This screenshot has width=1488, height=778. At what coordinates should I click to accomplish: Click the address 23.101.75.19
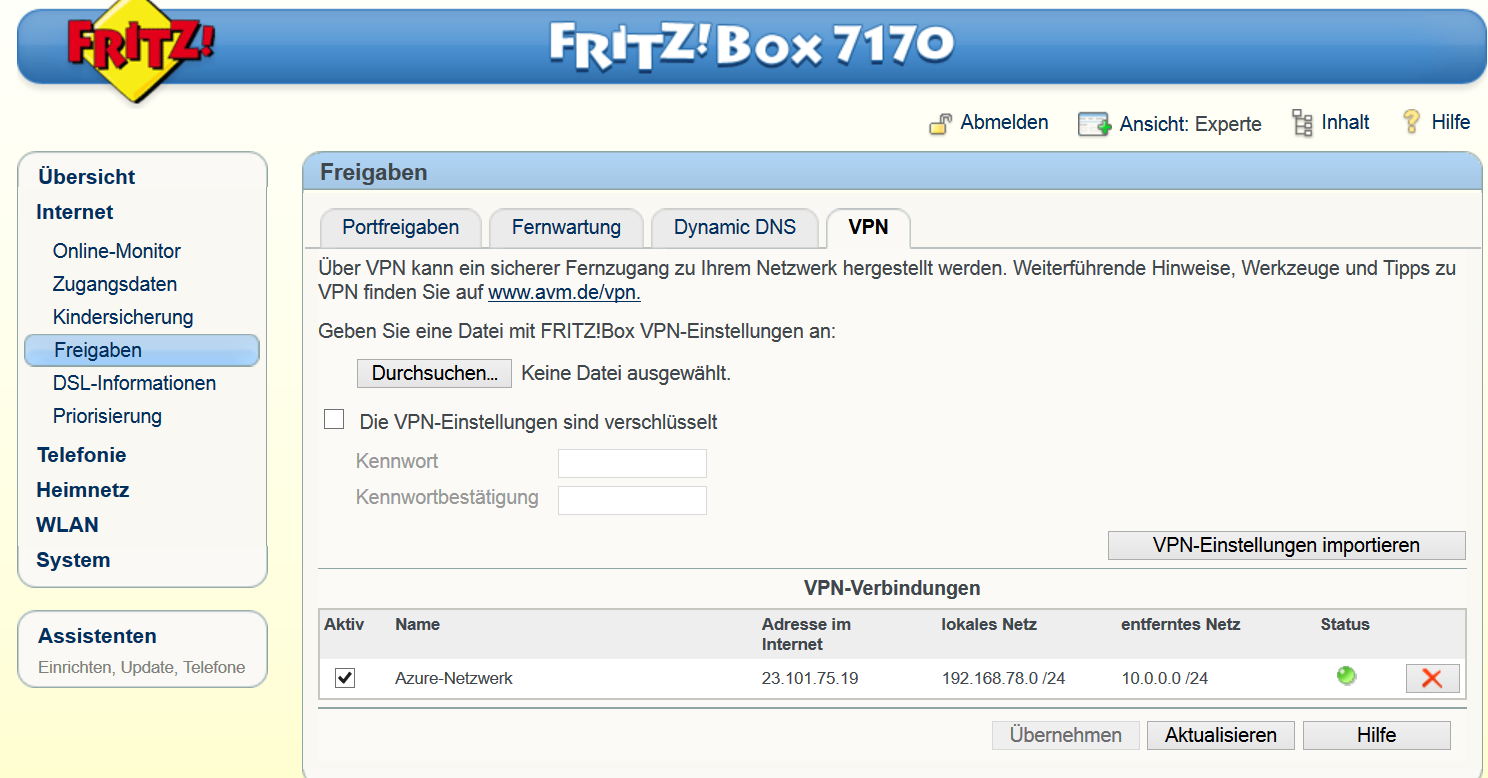point(810,678)
